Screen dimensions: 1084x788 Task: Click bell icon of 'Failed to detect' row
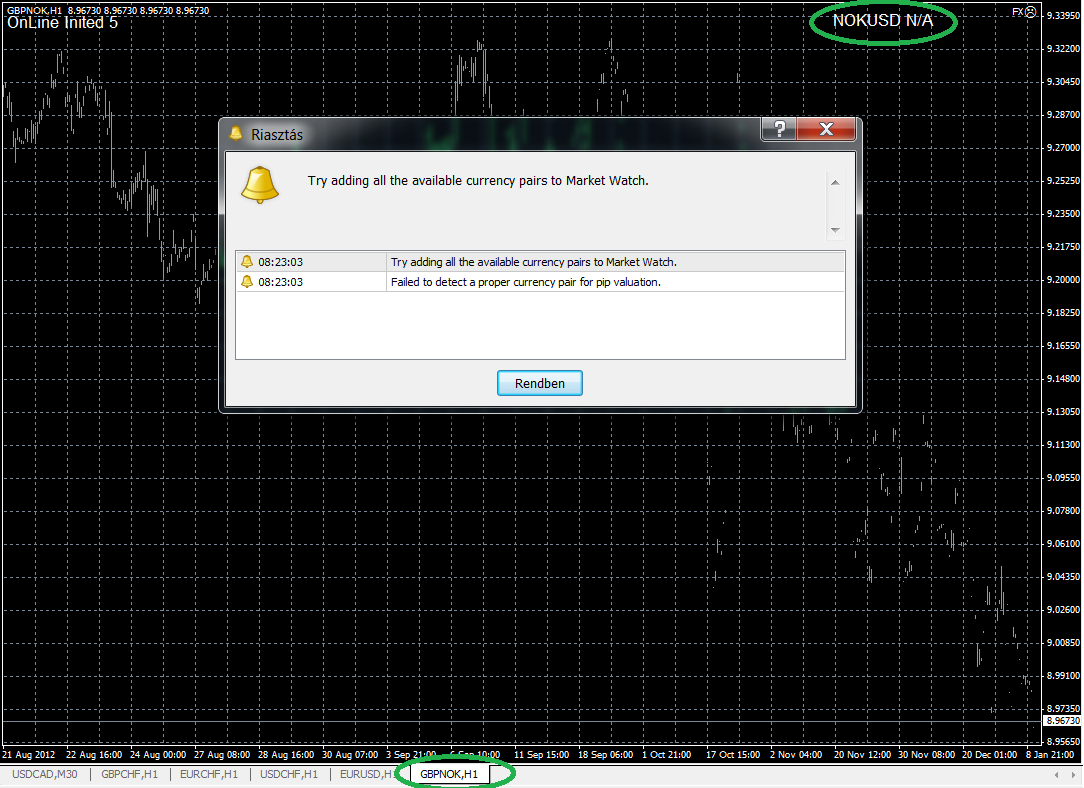(x=247, y=282)
